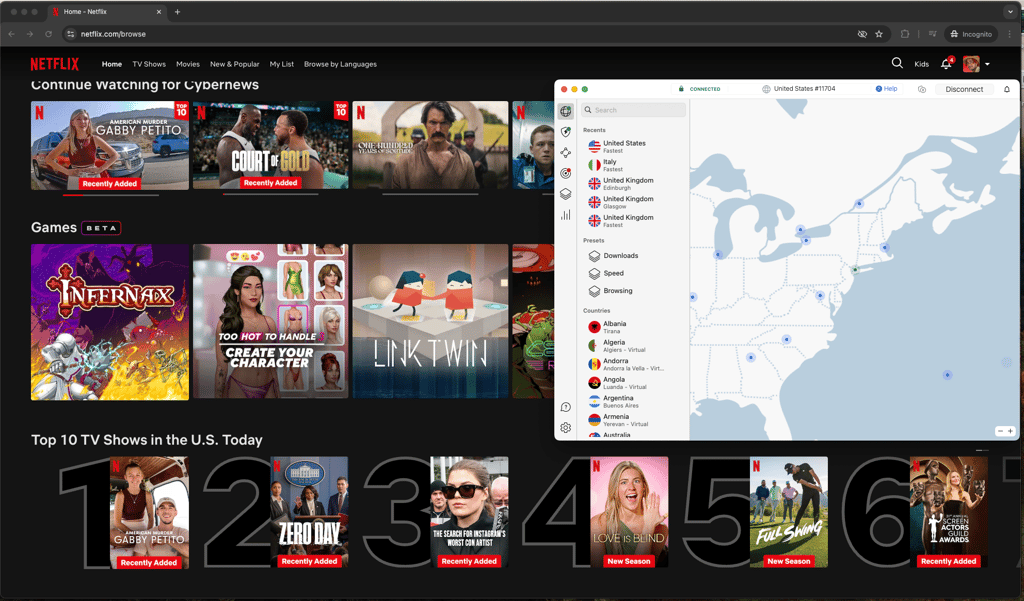Open VPN settings gear icon

[566, 428]
